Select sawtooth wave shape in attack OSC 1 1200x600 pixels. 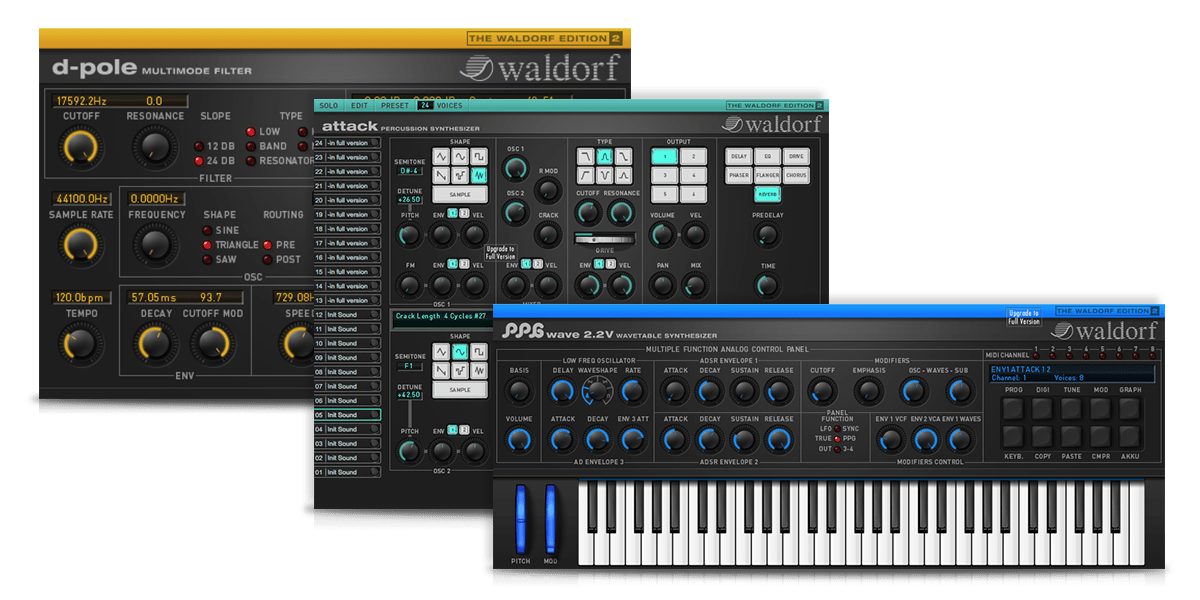tap(441, 175)
